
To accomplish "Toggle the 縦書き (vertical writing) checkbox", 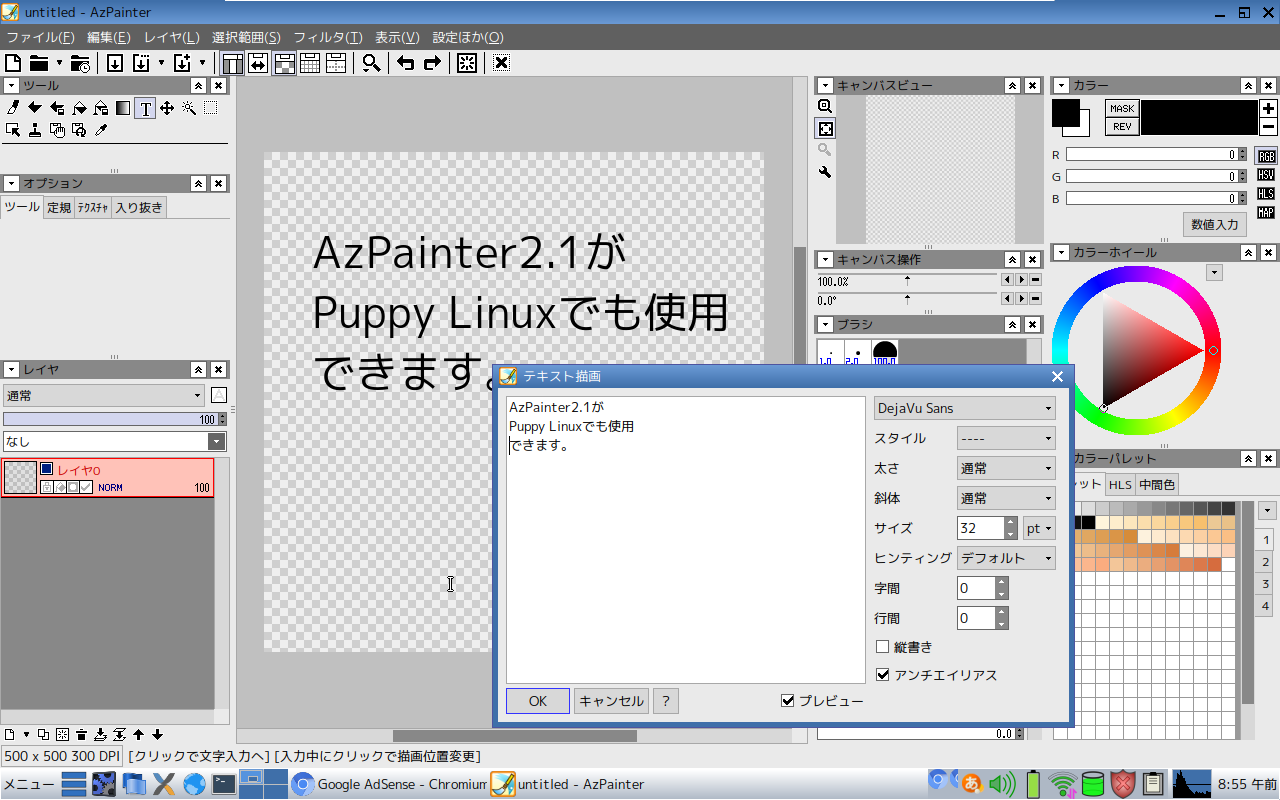I will pyautogui.click(x=882, y=646).
